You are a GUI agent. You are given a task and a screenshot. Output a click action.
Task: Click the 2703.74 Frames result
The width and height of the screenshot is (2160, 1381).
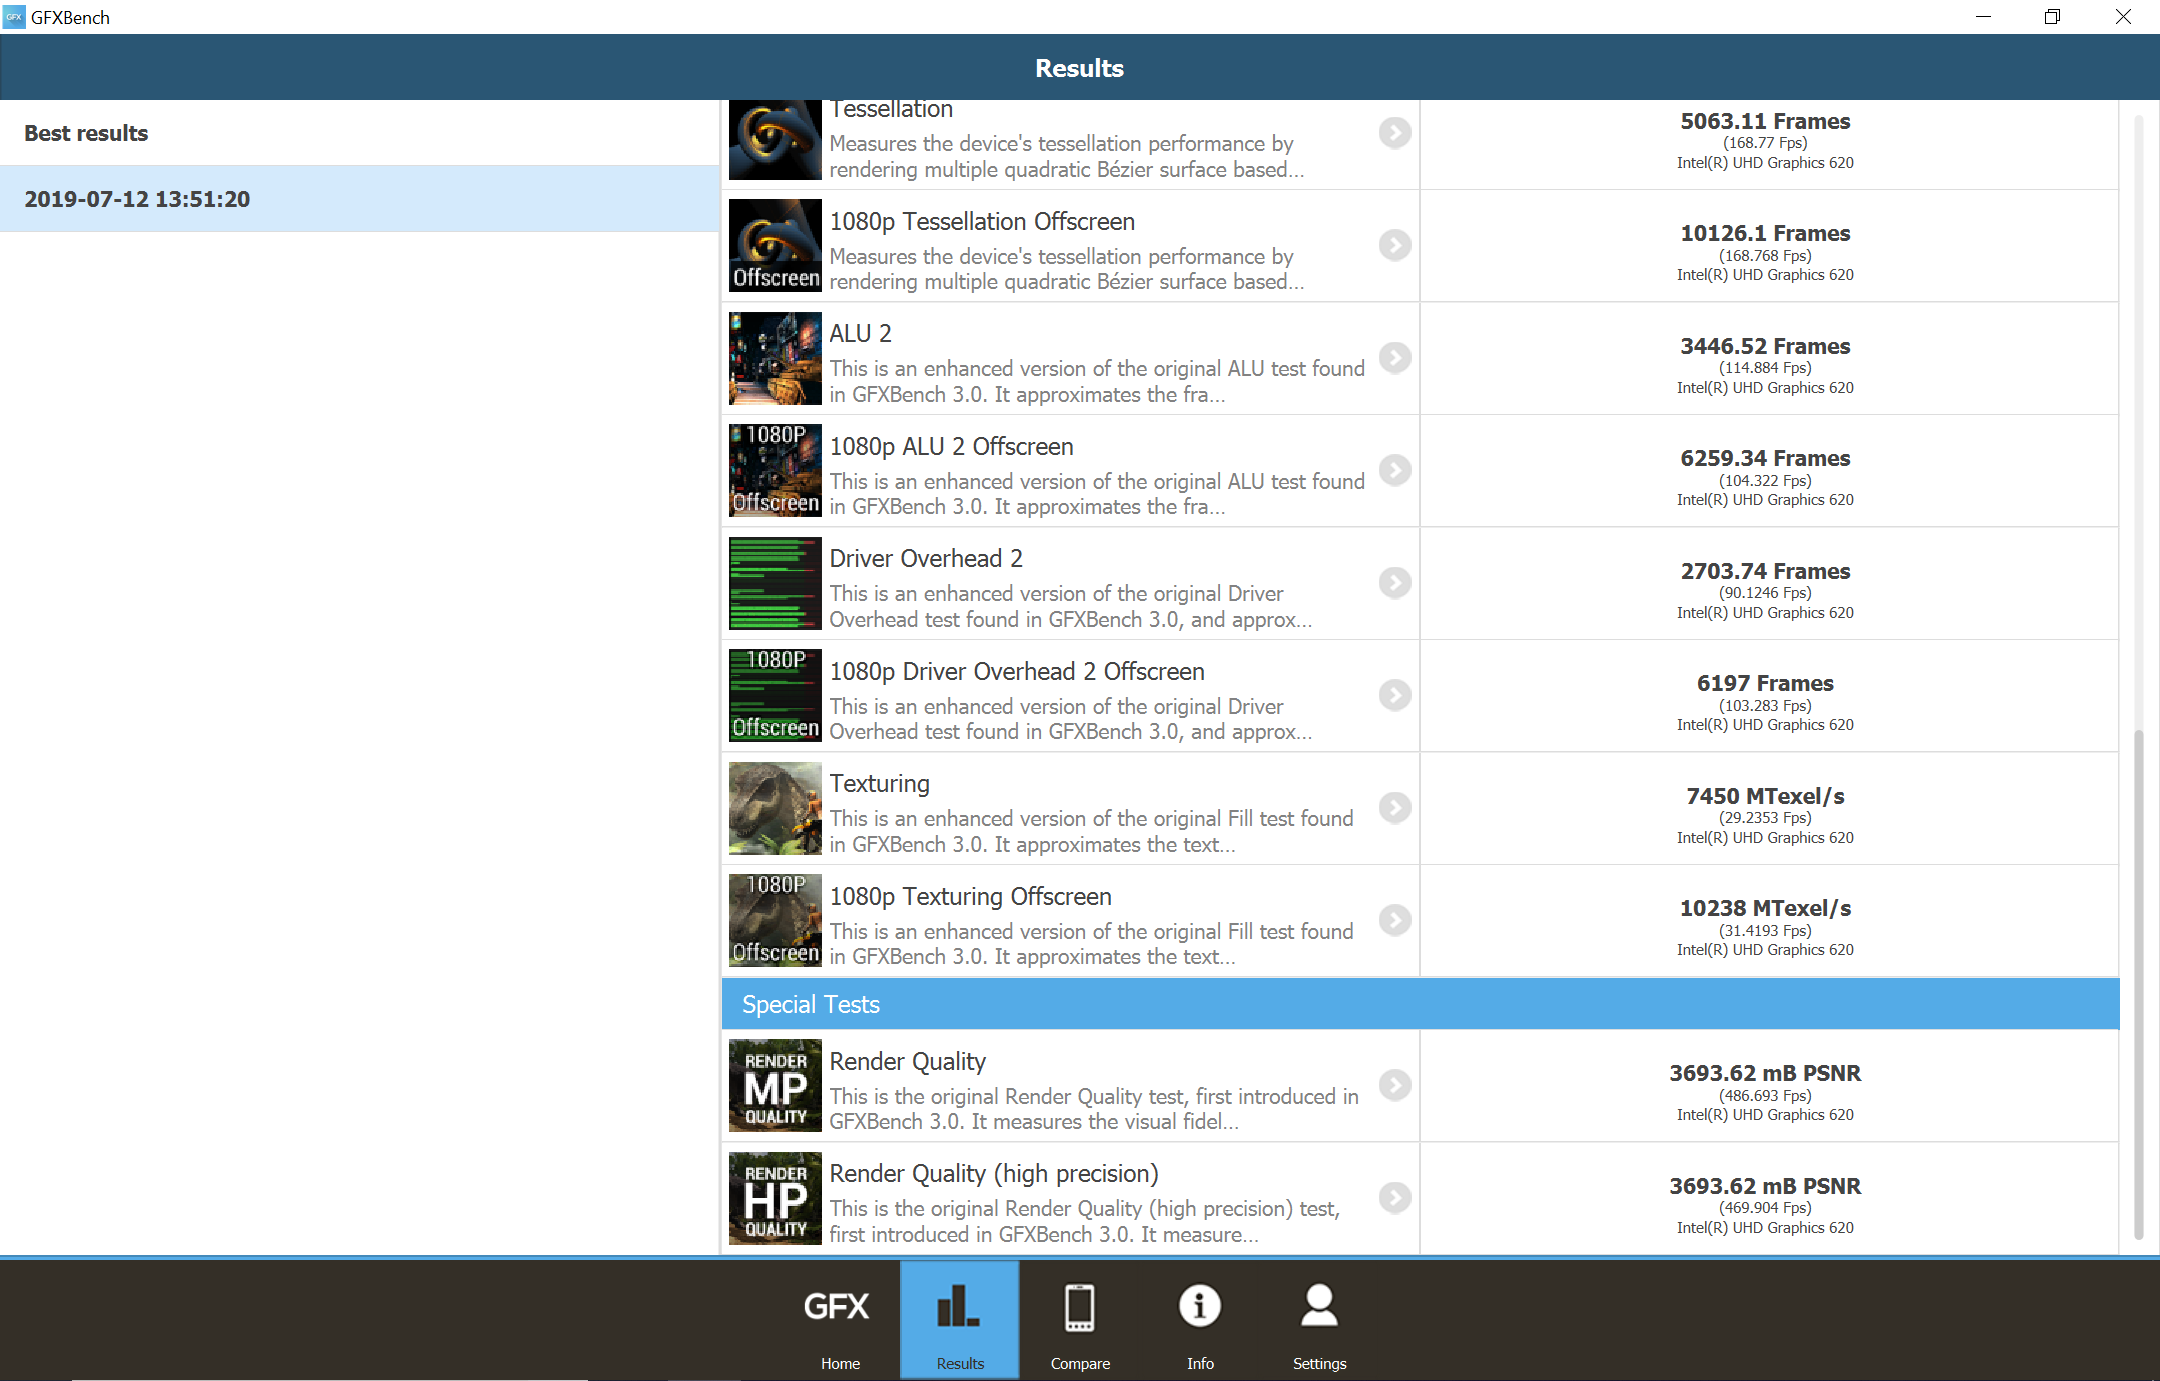[x=1765, y=572]
